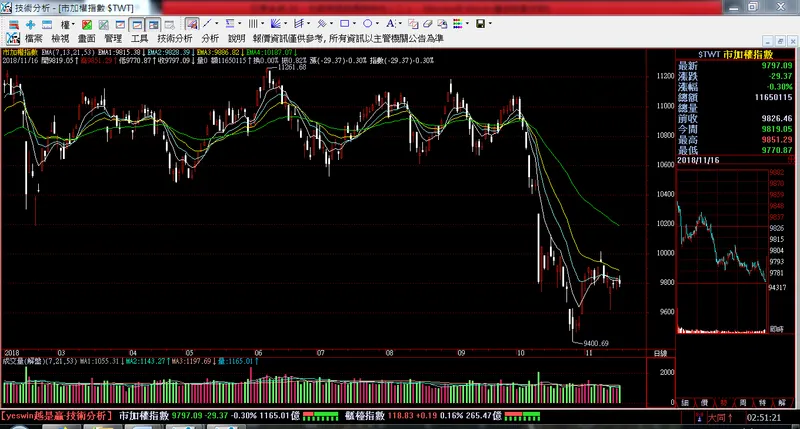800x429 pixels.
Task: Toggle the highlighted chart-window layout button
Action: pyautogui.click(x=137, y=24)
